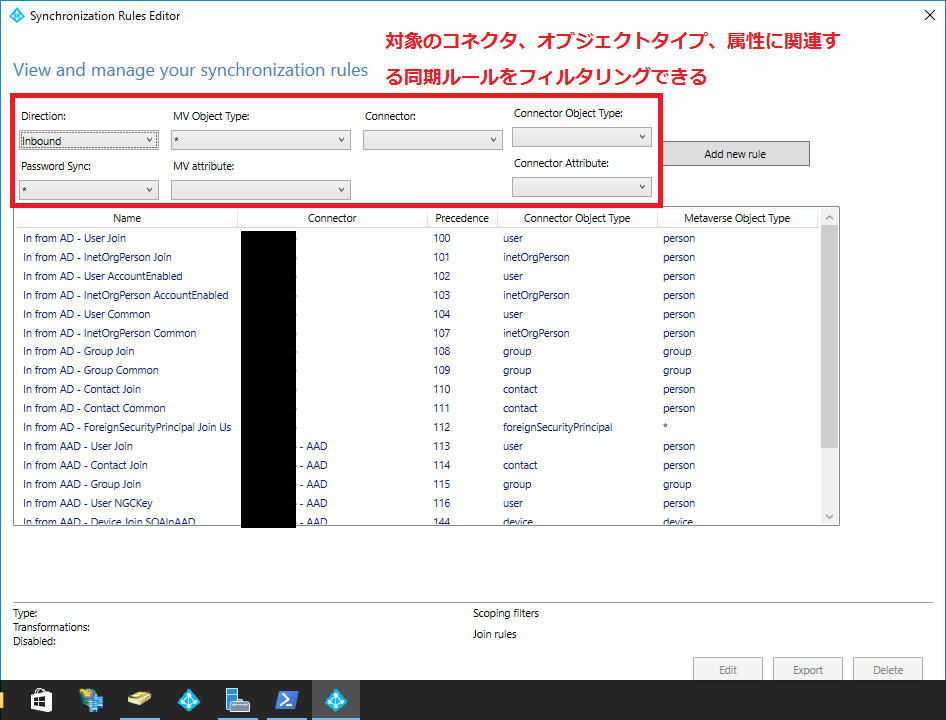Select the In from AD - User Join rule

(78, 238)
